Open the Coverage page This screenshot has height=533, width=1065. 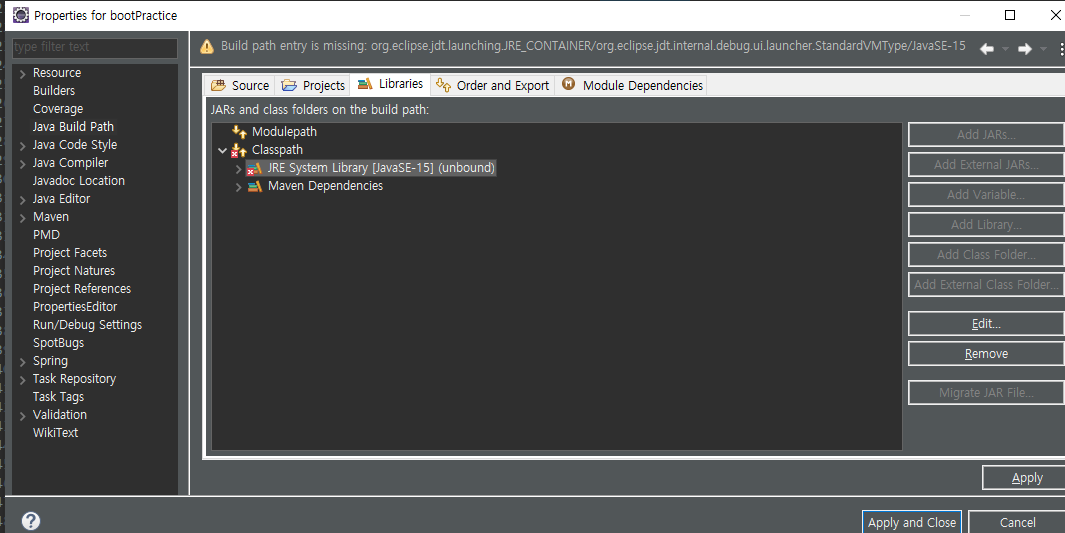coord(58,109)
